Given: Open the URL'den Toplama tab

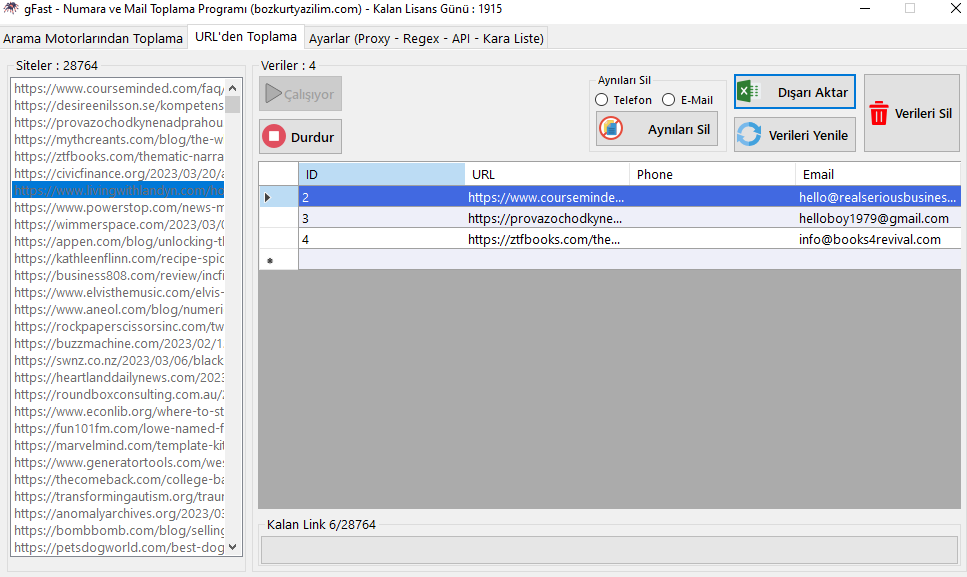Looking at the screenshot, I should (x=246, y=37).
